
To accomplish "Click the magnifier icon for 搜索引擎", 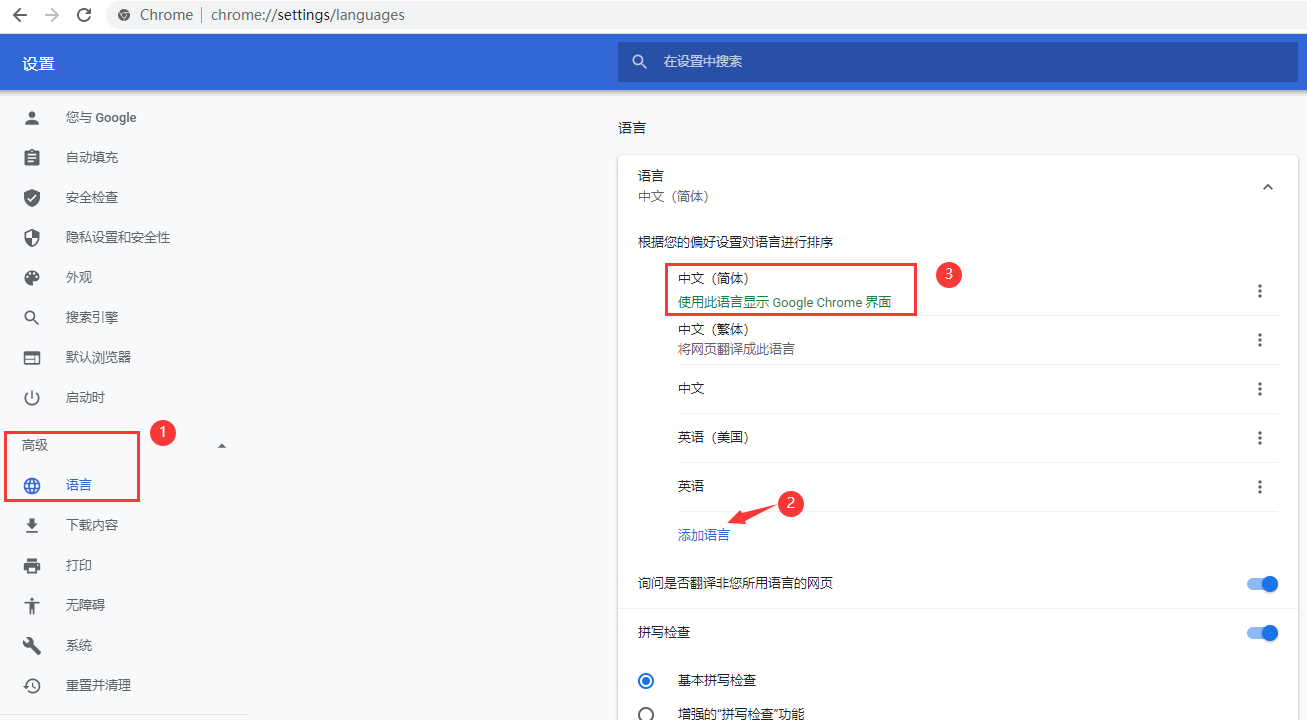I will pyautogui.click(x=32, y=318).
